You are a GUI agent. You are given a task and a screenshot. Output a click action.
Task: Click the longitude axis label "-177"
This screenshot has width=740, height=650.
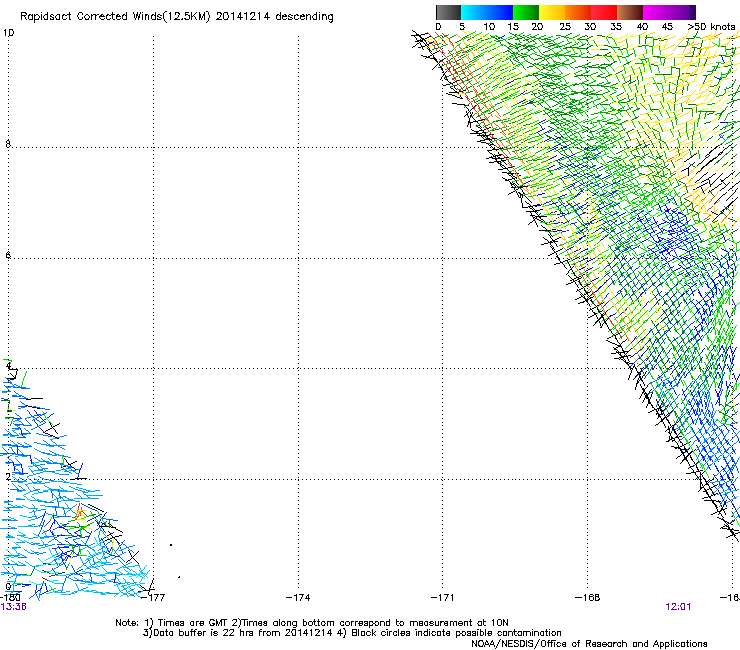click(153, 598)
